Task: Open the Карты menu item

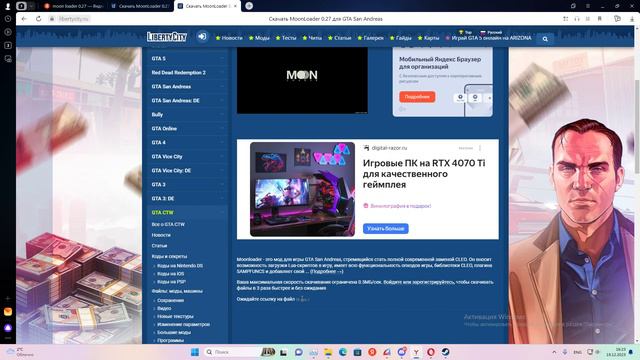Action: click(x=428, y=38)
